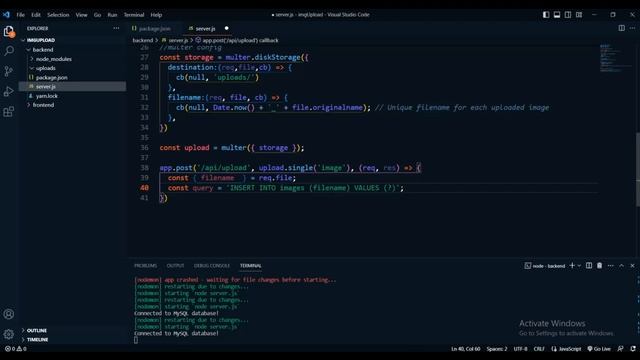Kill terminal with trash icon
The image size is (640, 360).
point(599,265)
